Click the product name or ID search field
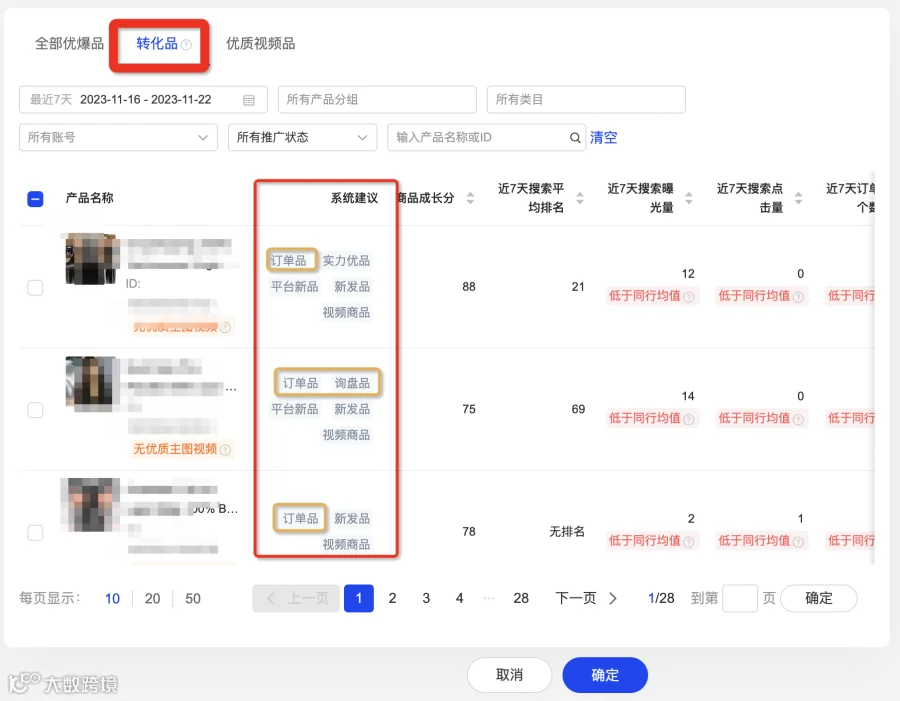Image resolution: width=900 pixels, height=701 pixels. point(479,138)
